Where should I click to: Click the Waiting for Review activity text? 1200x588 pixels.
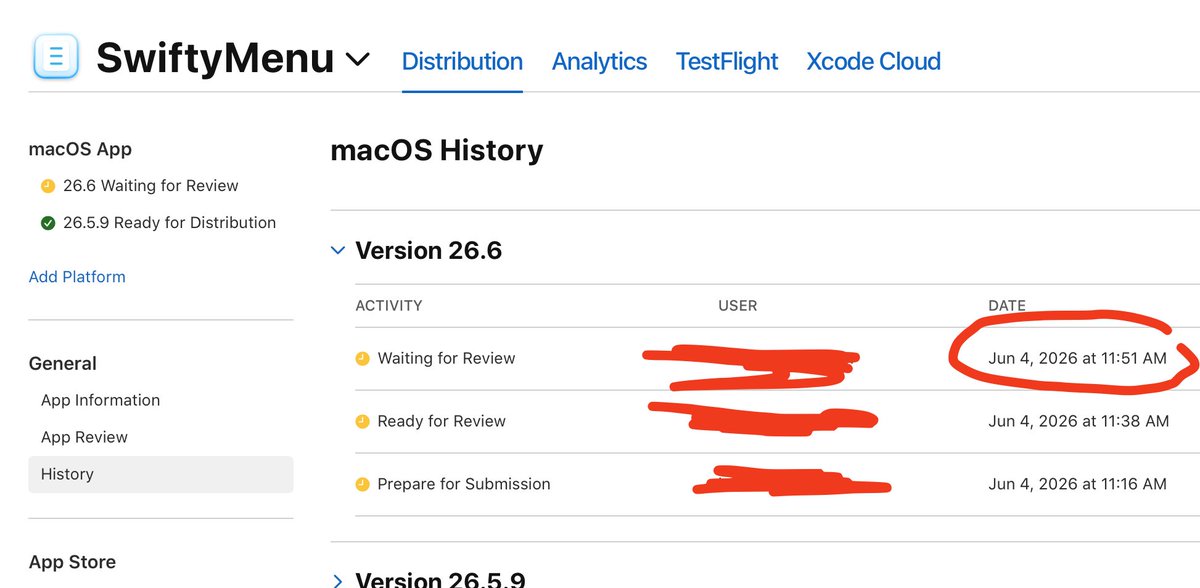446,358
